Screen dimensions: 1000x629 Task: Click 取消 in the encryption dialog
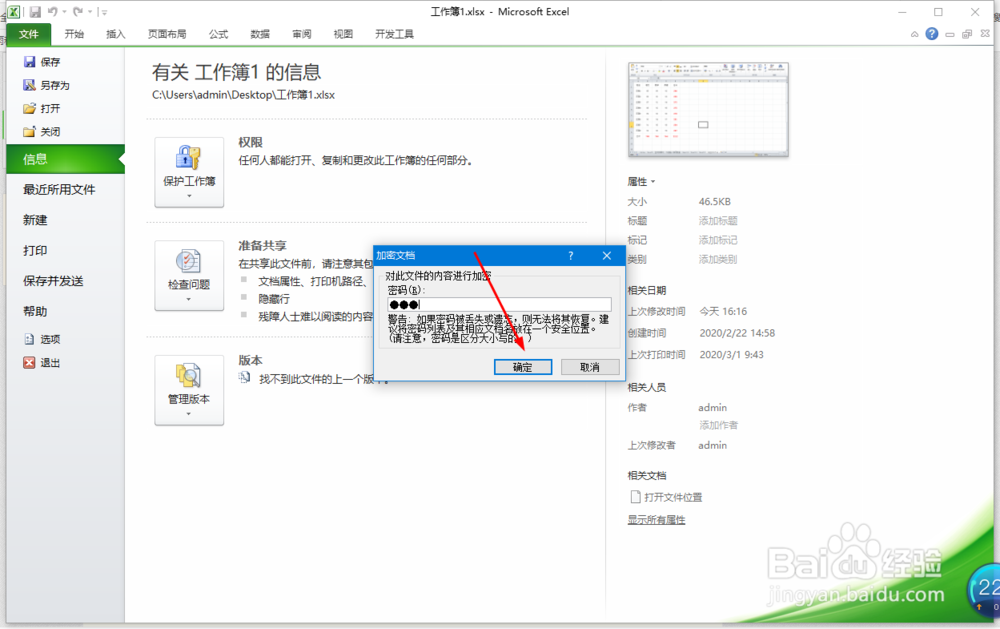[x=589, y=367]
